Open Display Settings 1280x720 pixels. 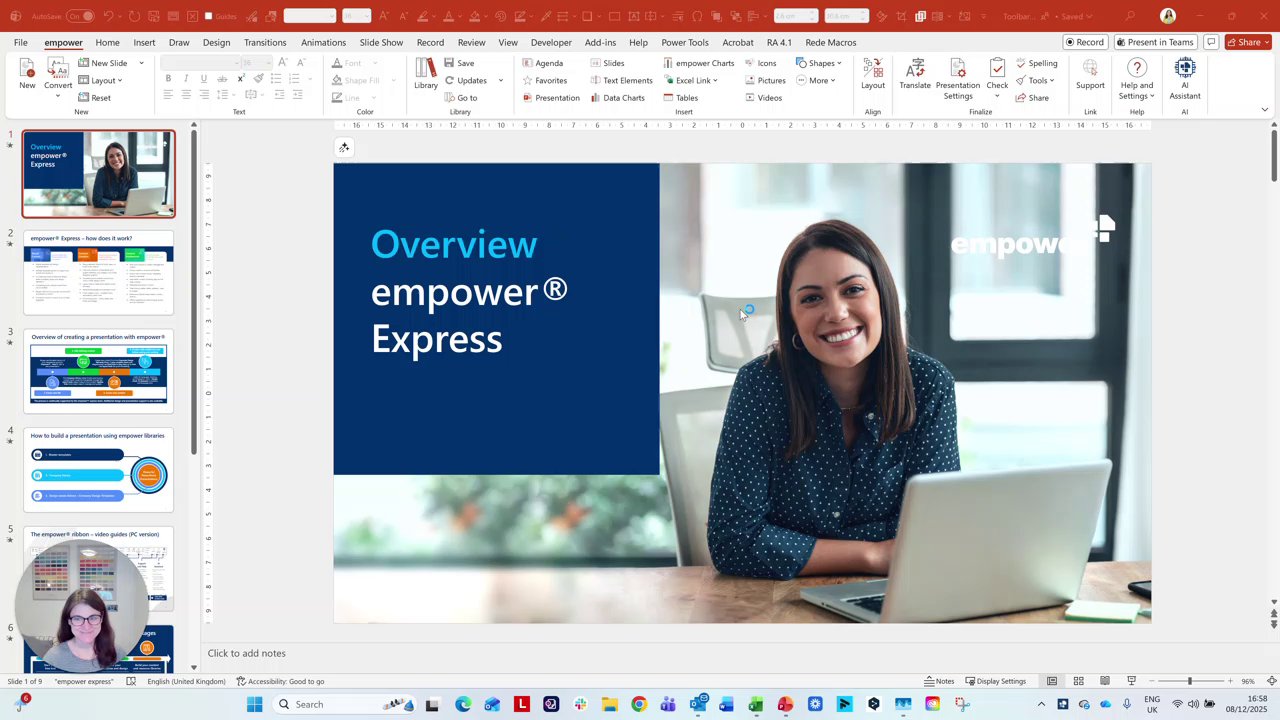tap(996, 681)
